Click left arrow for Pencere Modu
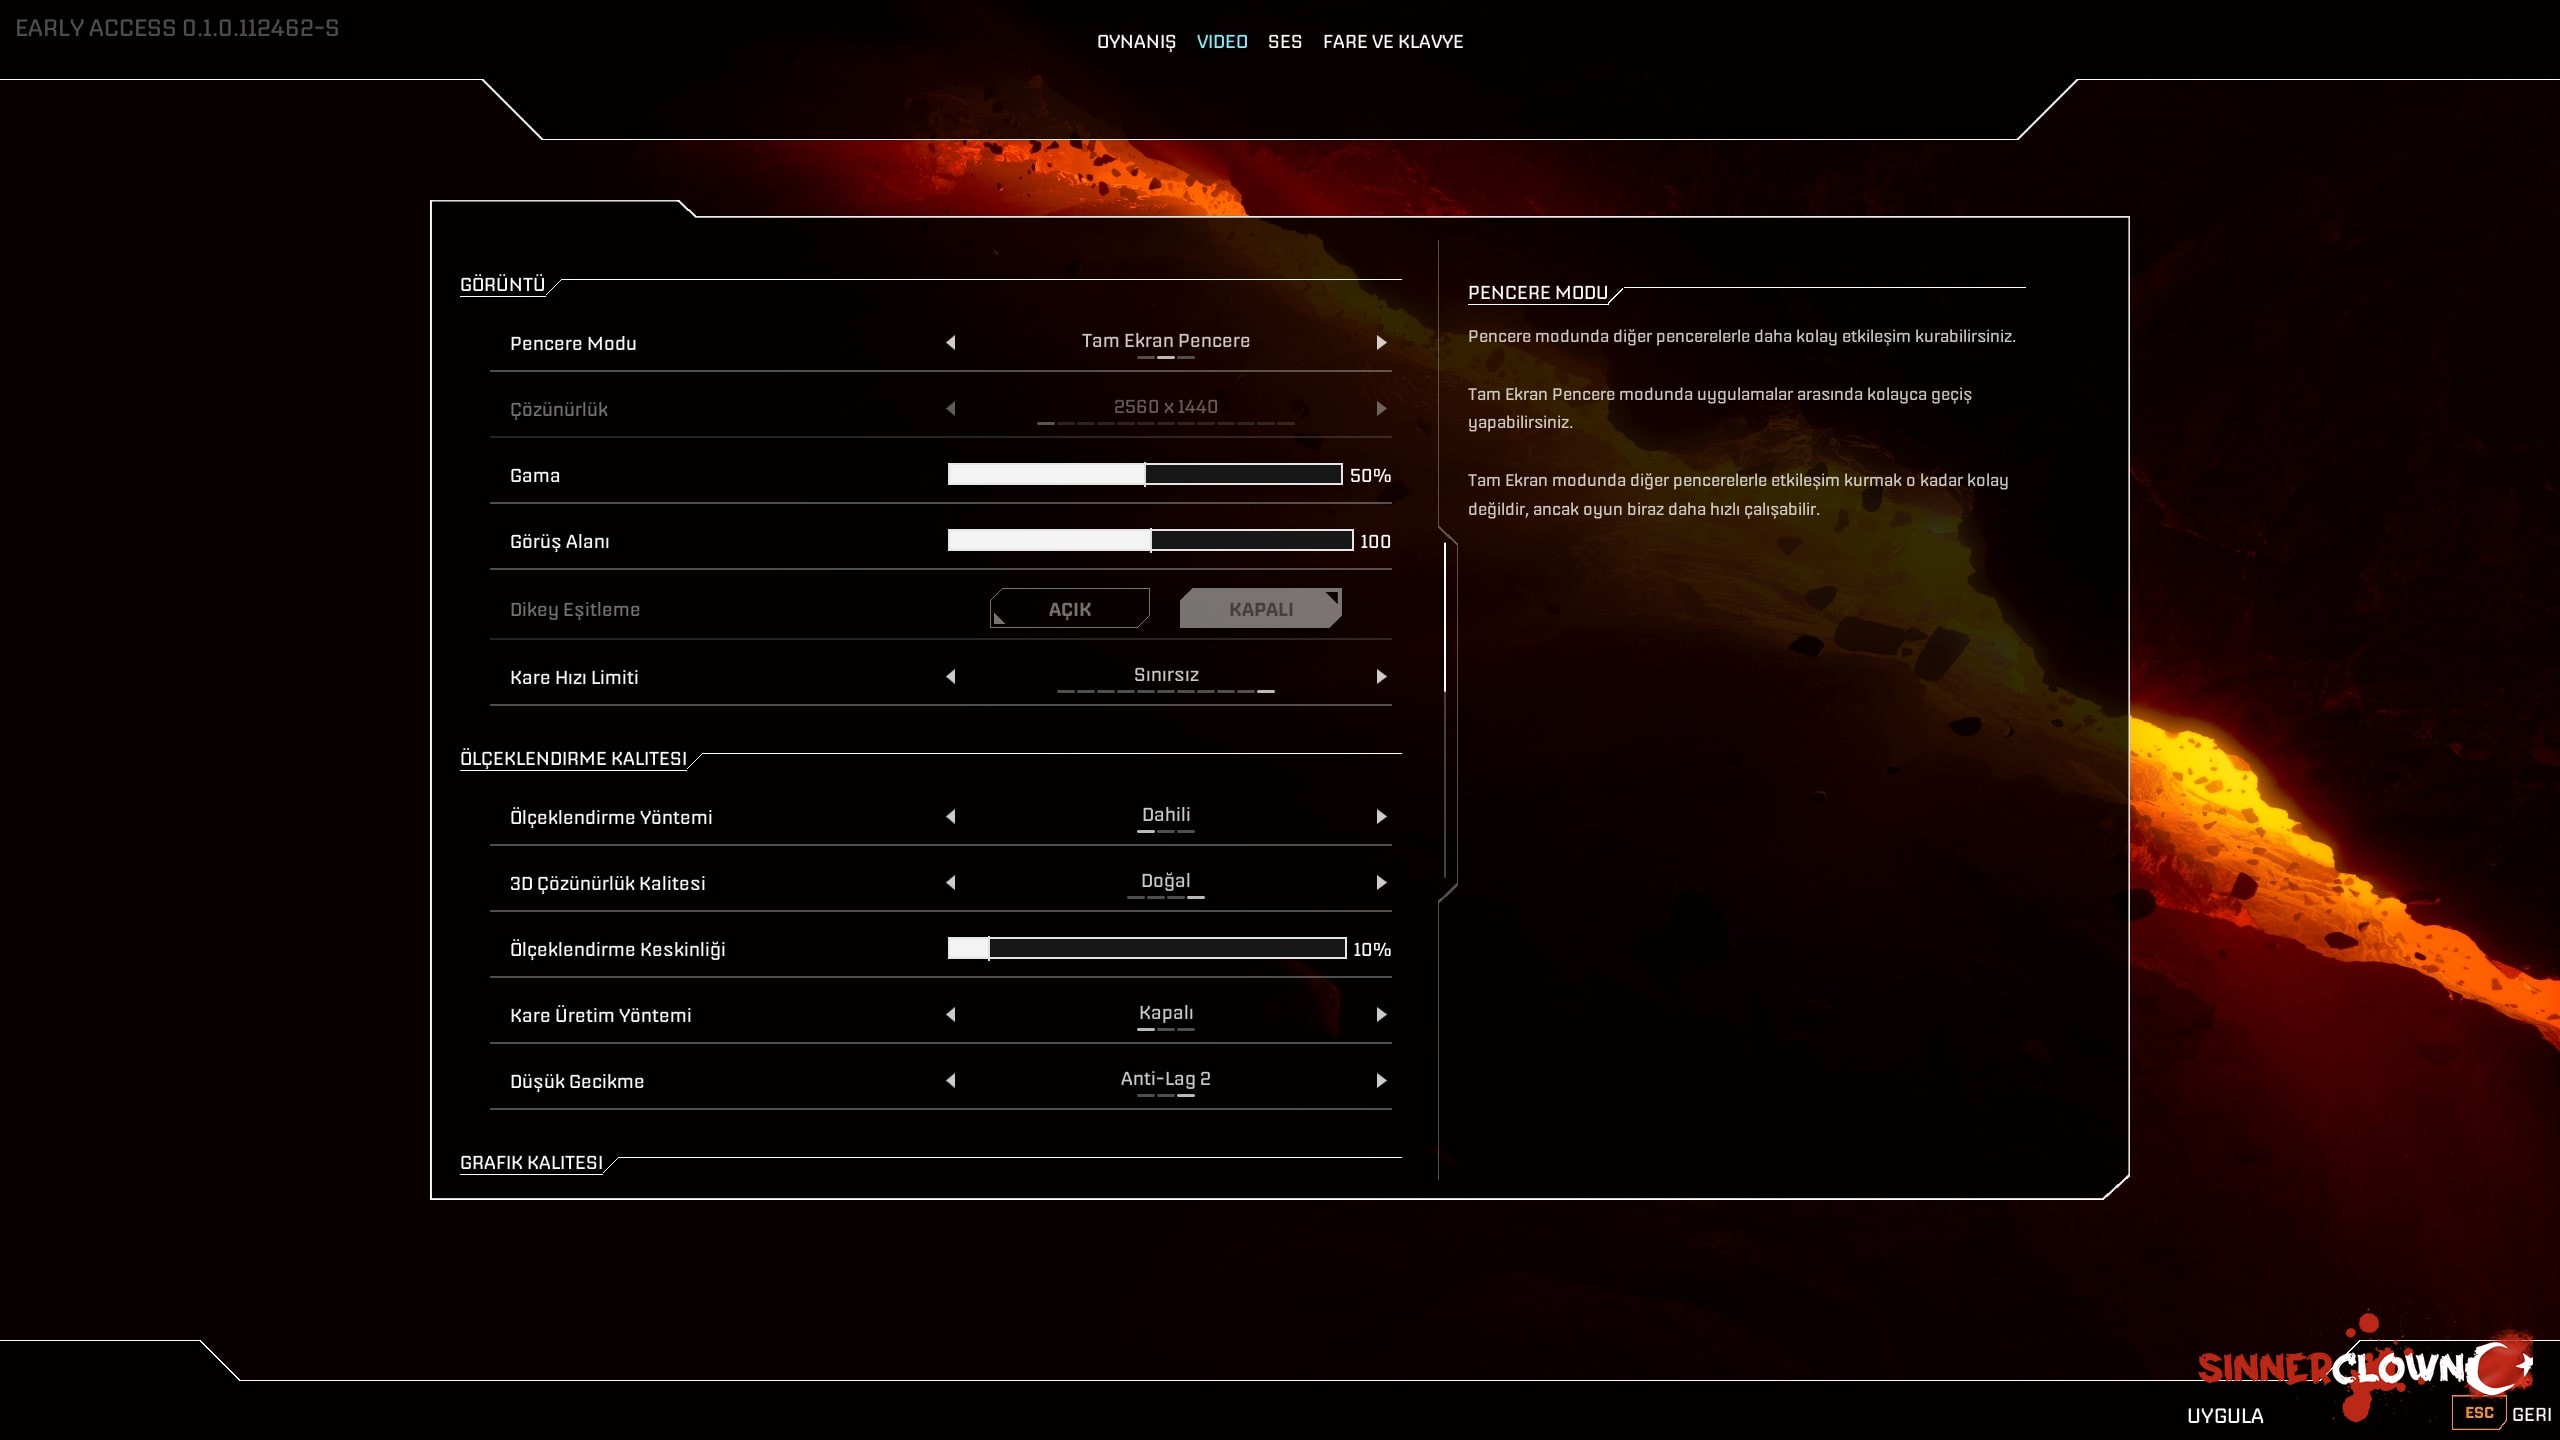Screen dimensions: 2560x1440 pos(951,343)
